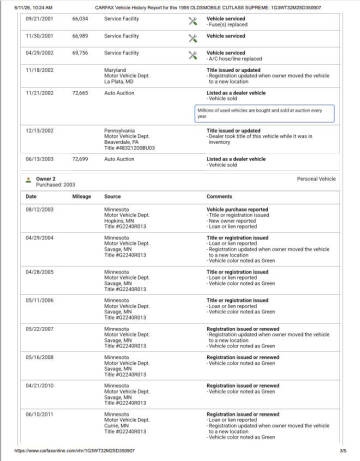Open the carfaxonline URL in the page footer
This screenshot has width=360, height=461.
tap(75, 451)
